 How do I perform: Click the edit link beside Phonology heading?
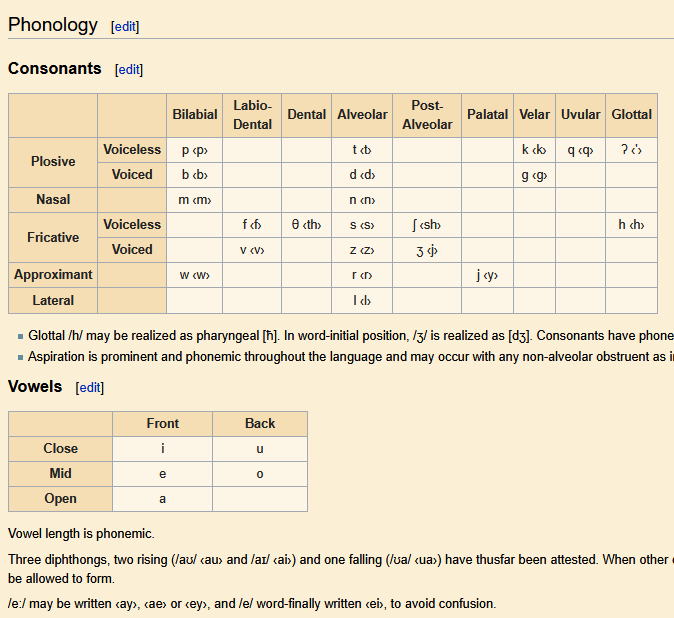[x=125, y=27]
